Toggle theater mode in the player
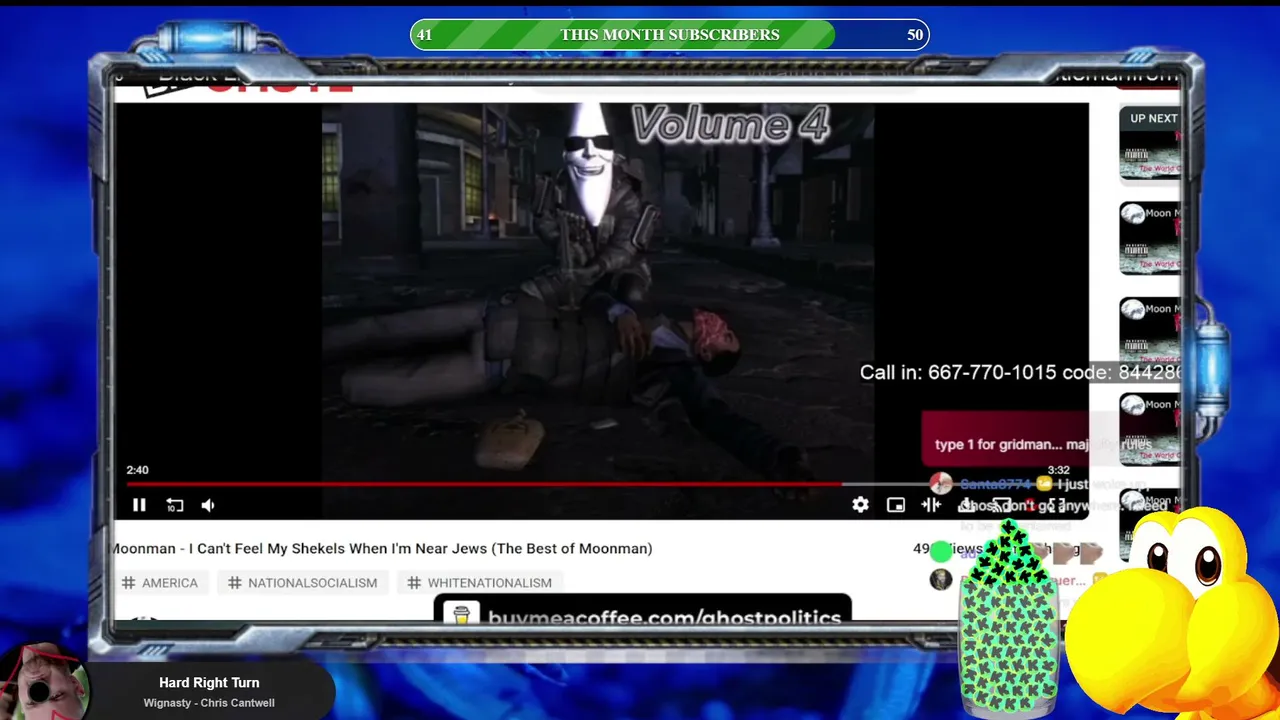Image resolution: width=1280 pixels, height=720 pixels. tap(931, 505)
